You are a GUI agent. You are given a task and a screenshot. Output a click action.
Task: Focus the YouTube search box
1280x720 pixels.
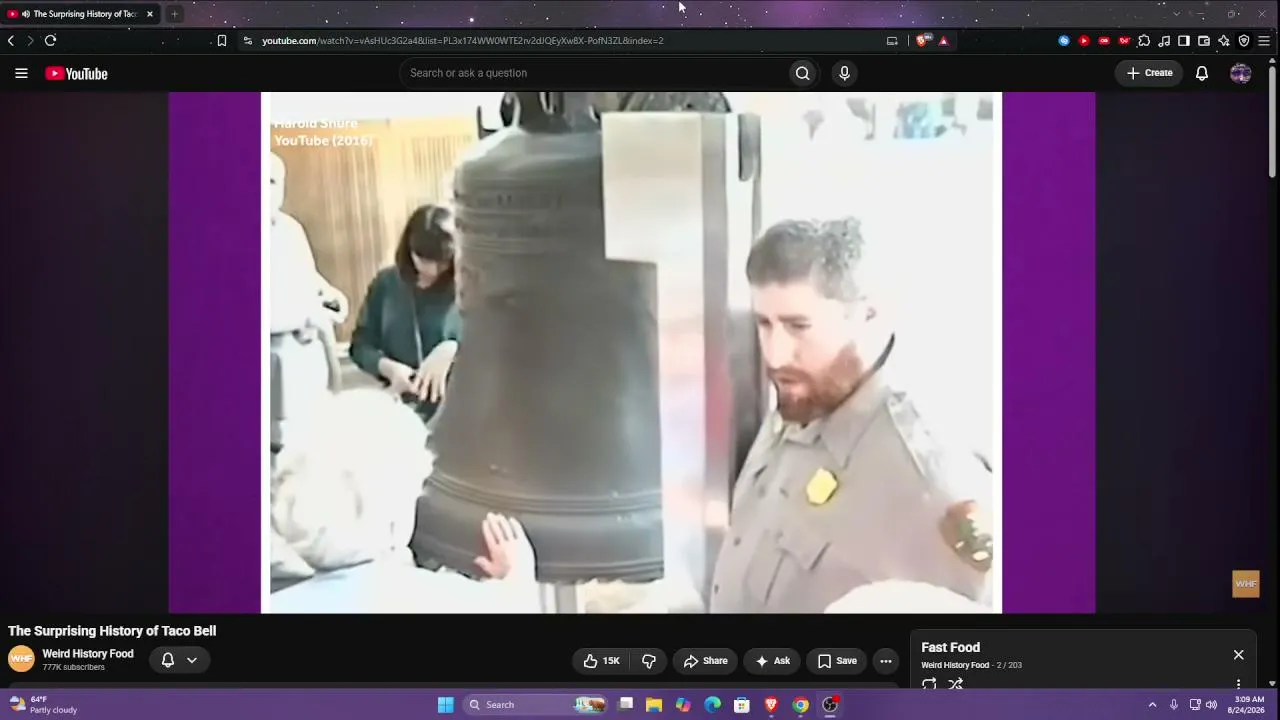[595, 73]
